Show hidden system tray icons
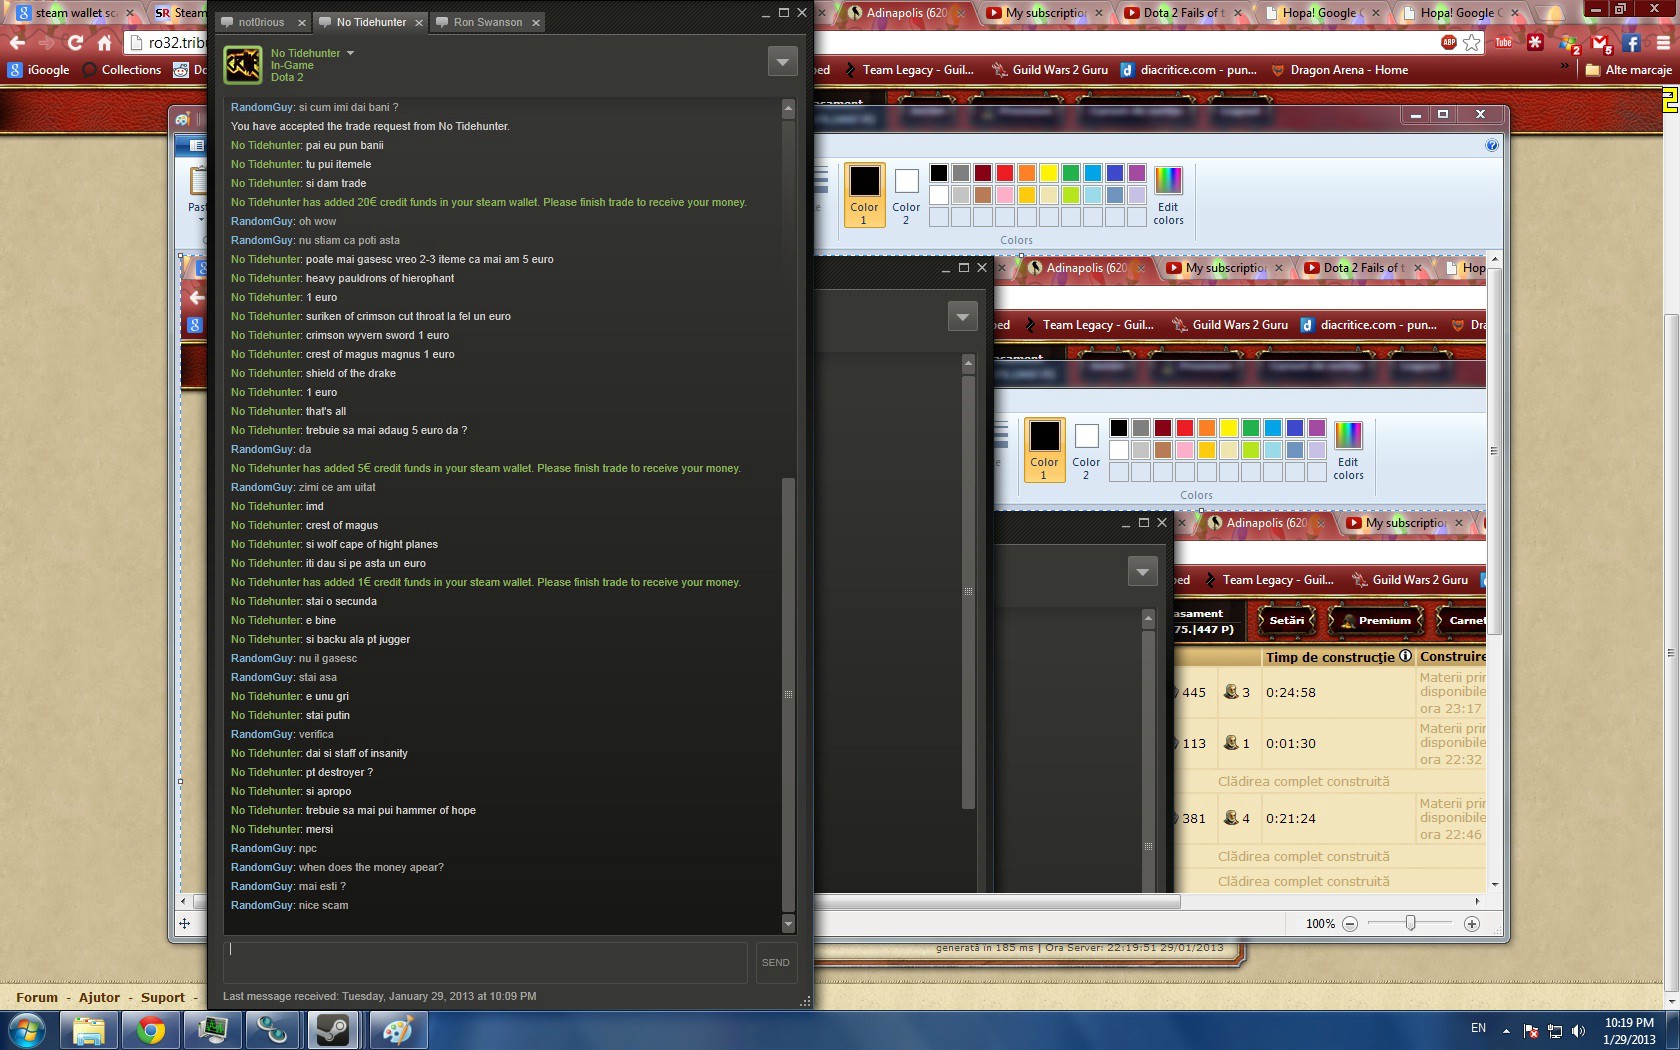This screenshot has width=1680, height=1050. 1506,1031
